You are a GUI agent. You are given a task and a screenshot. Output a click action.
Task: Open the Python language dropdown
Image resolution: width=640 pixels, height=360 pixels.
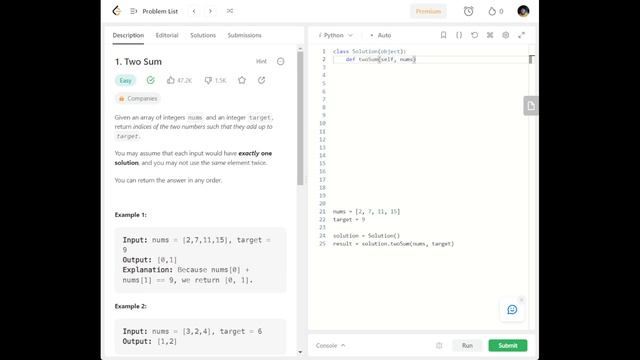336,36
